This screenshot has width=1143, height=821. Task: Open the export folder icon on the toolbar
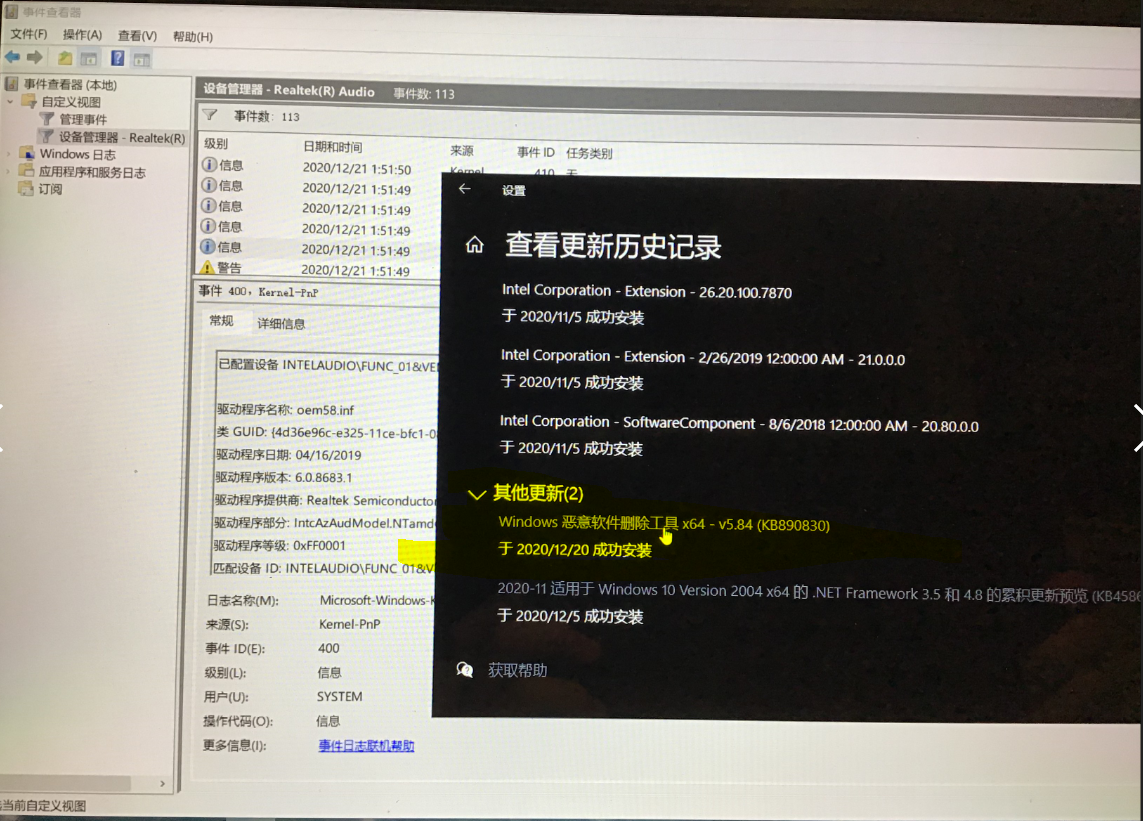(65, 57)
